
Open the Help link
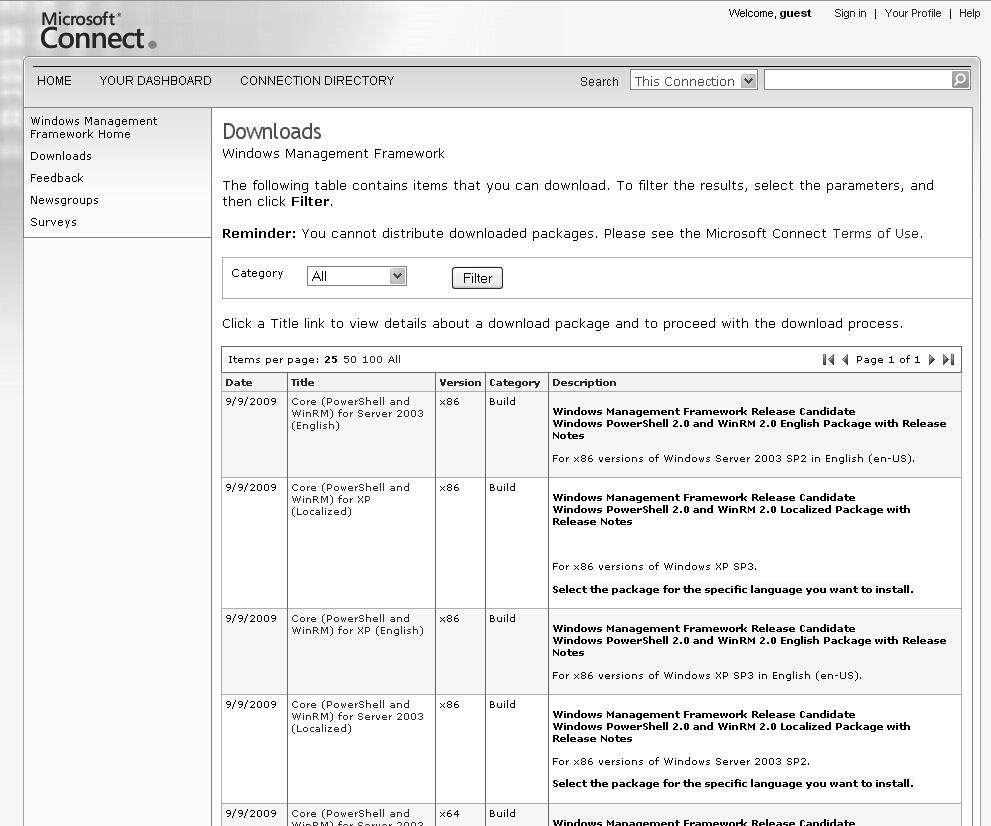click(970, 13)
